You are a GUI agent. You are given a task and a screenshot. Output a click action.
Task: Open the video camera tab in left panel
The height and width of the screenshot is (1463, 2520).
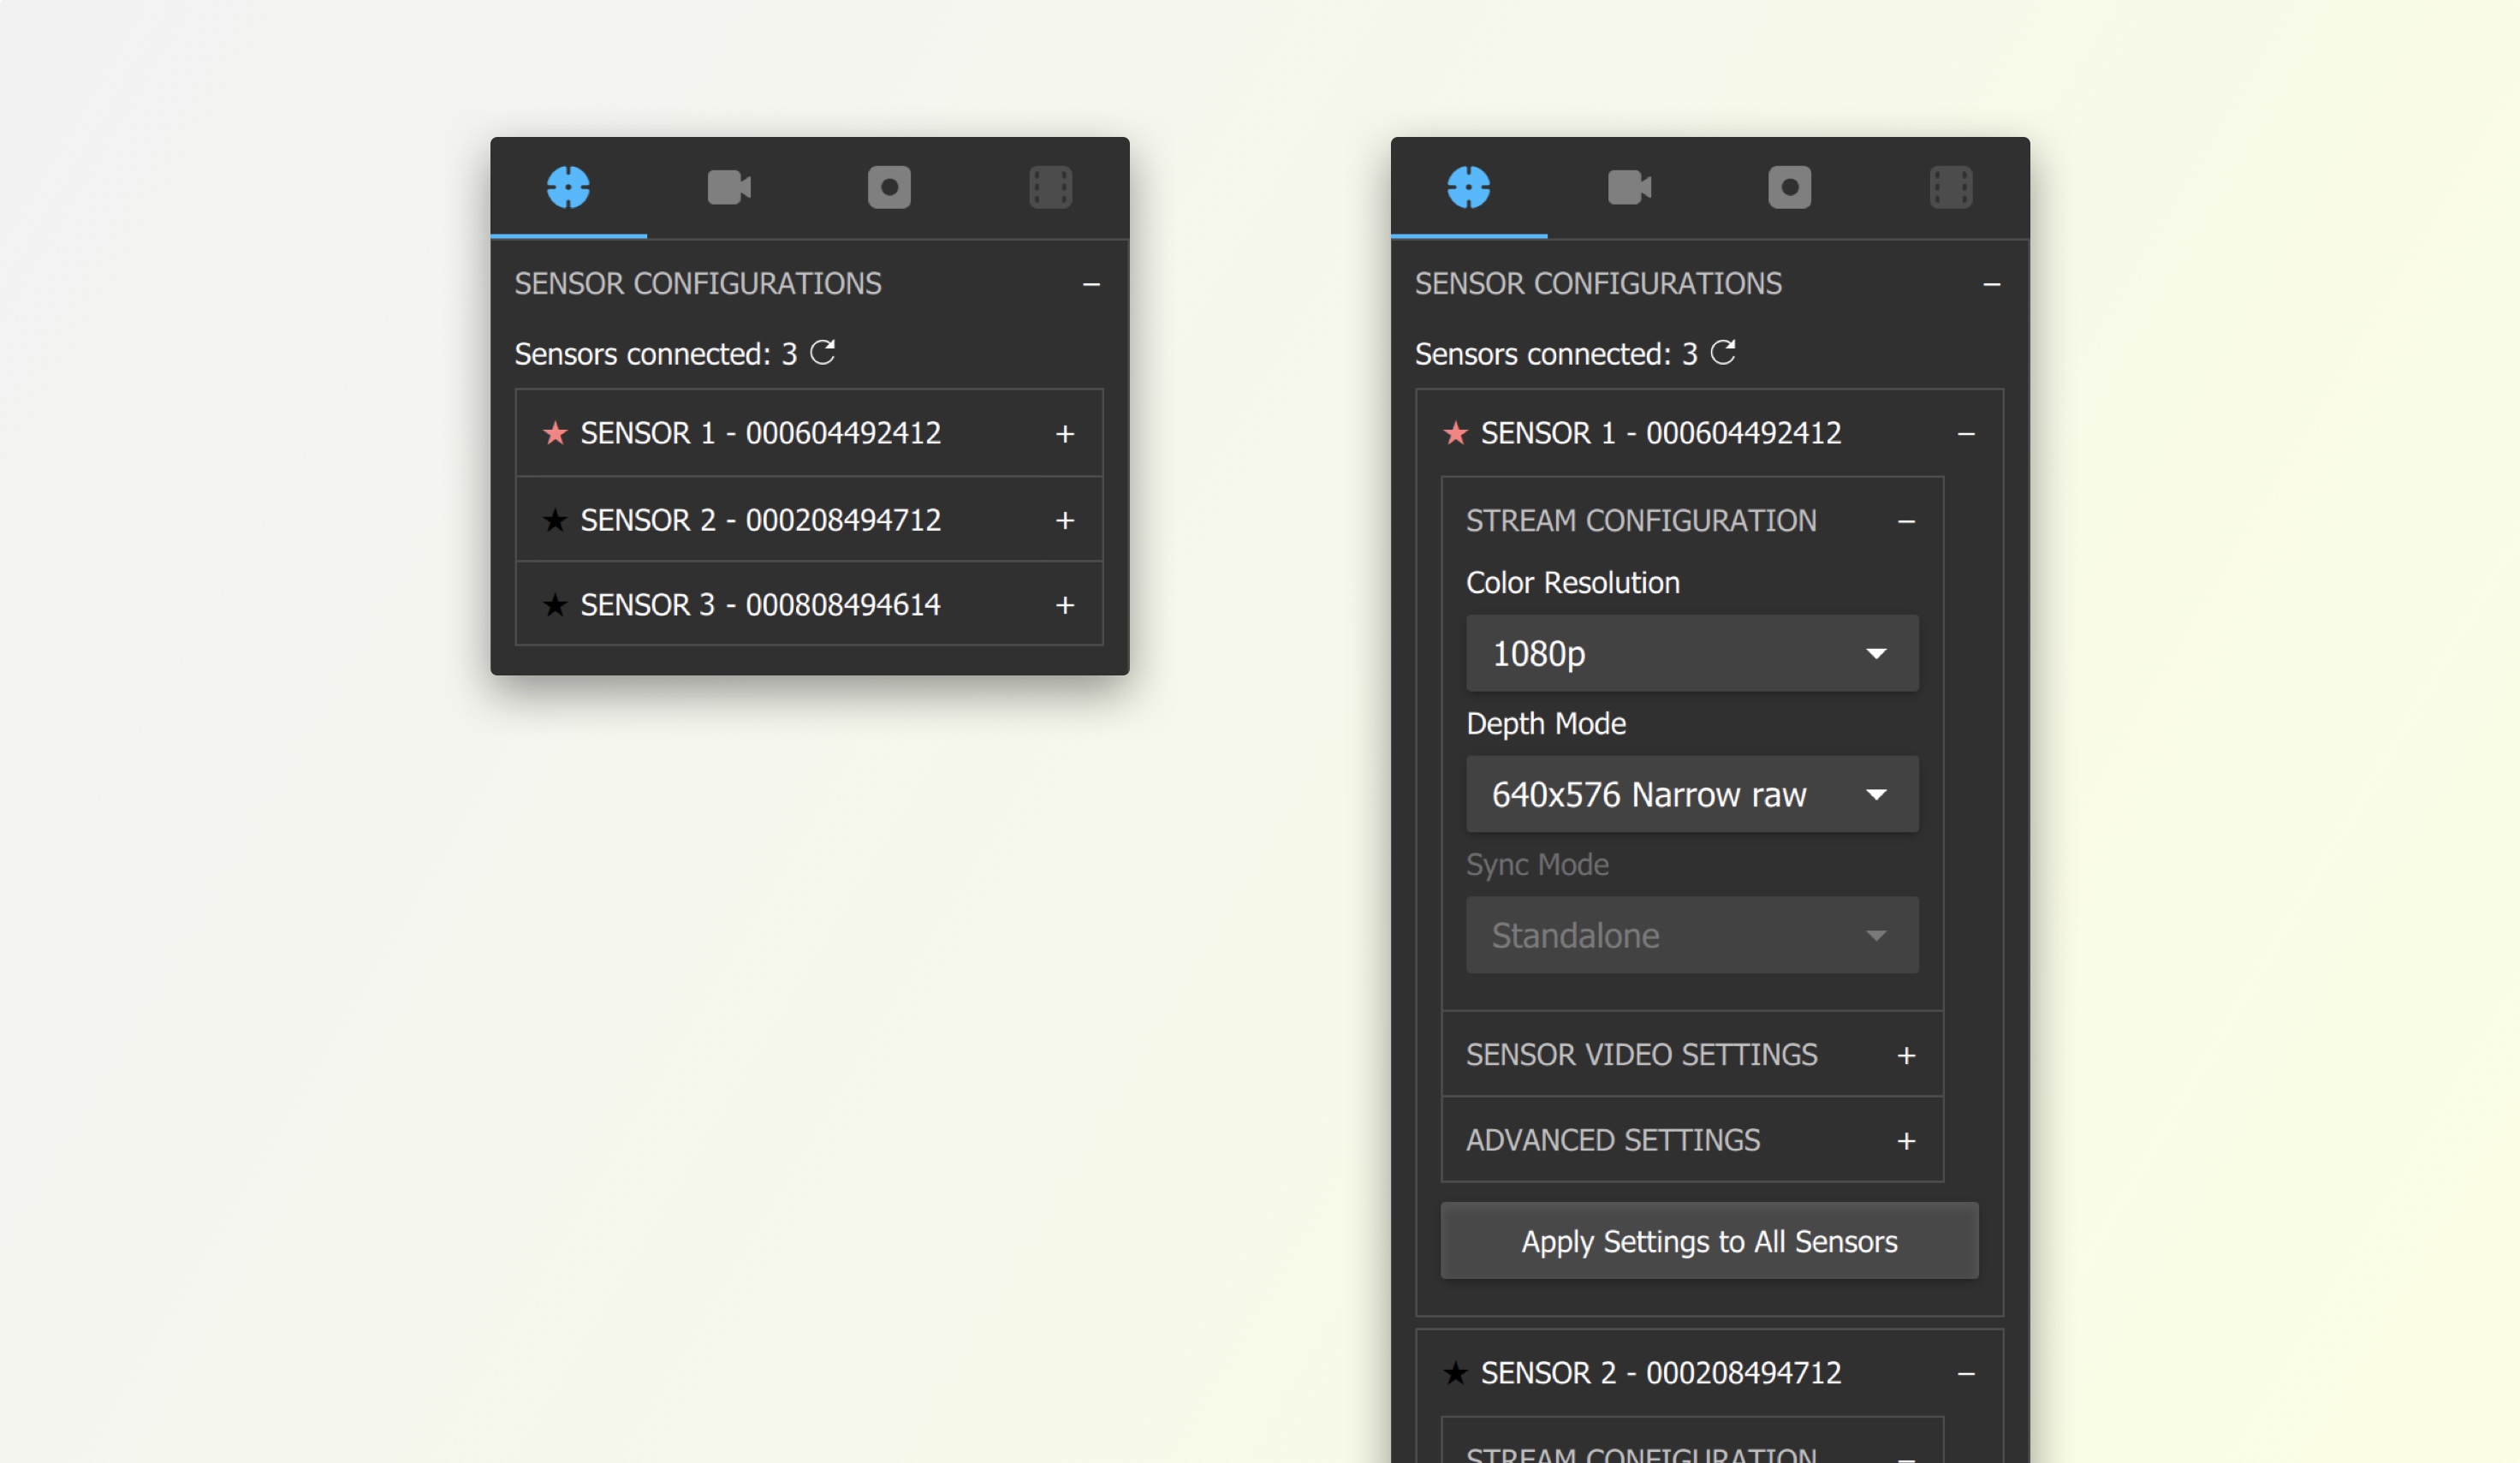pyautogui.click(x=728, y=187)
